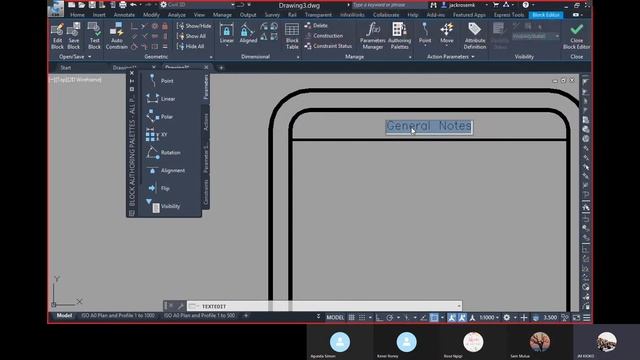This screenshot has height=360, width=640.
Task: Click the Edit Block icon
Action: tap(57, 36)
